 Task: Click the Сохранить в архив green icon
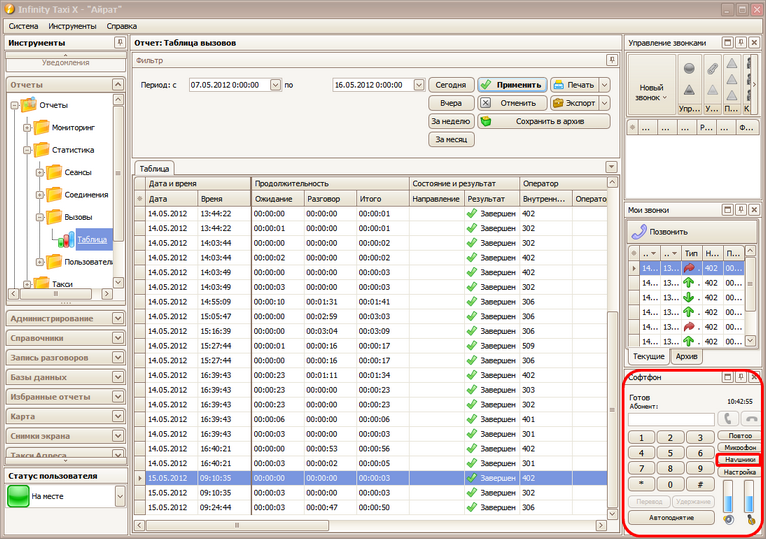point(486,121)
